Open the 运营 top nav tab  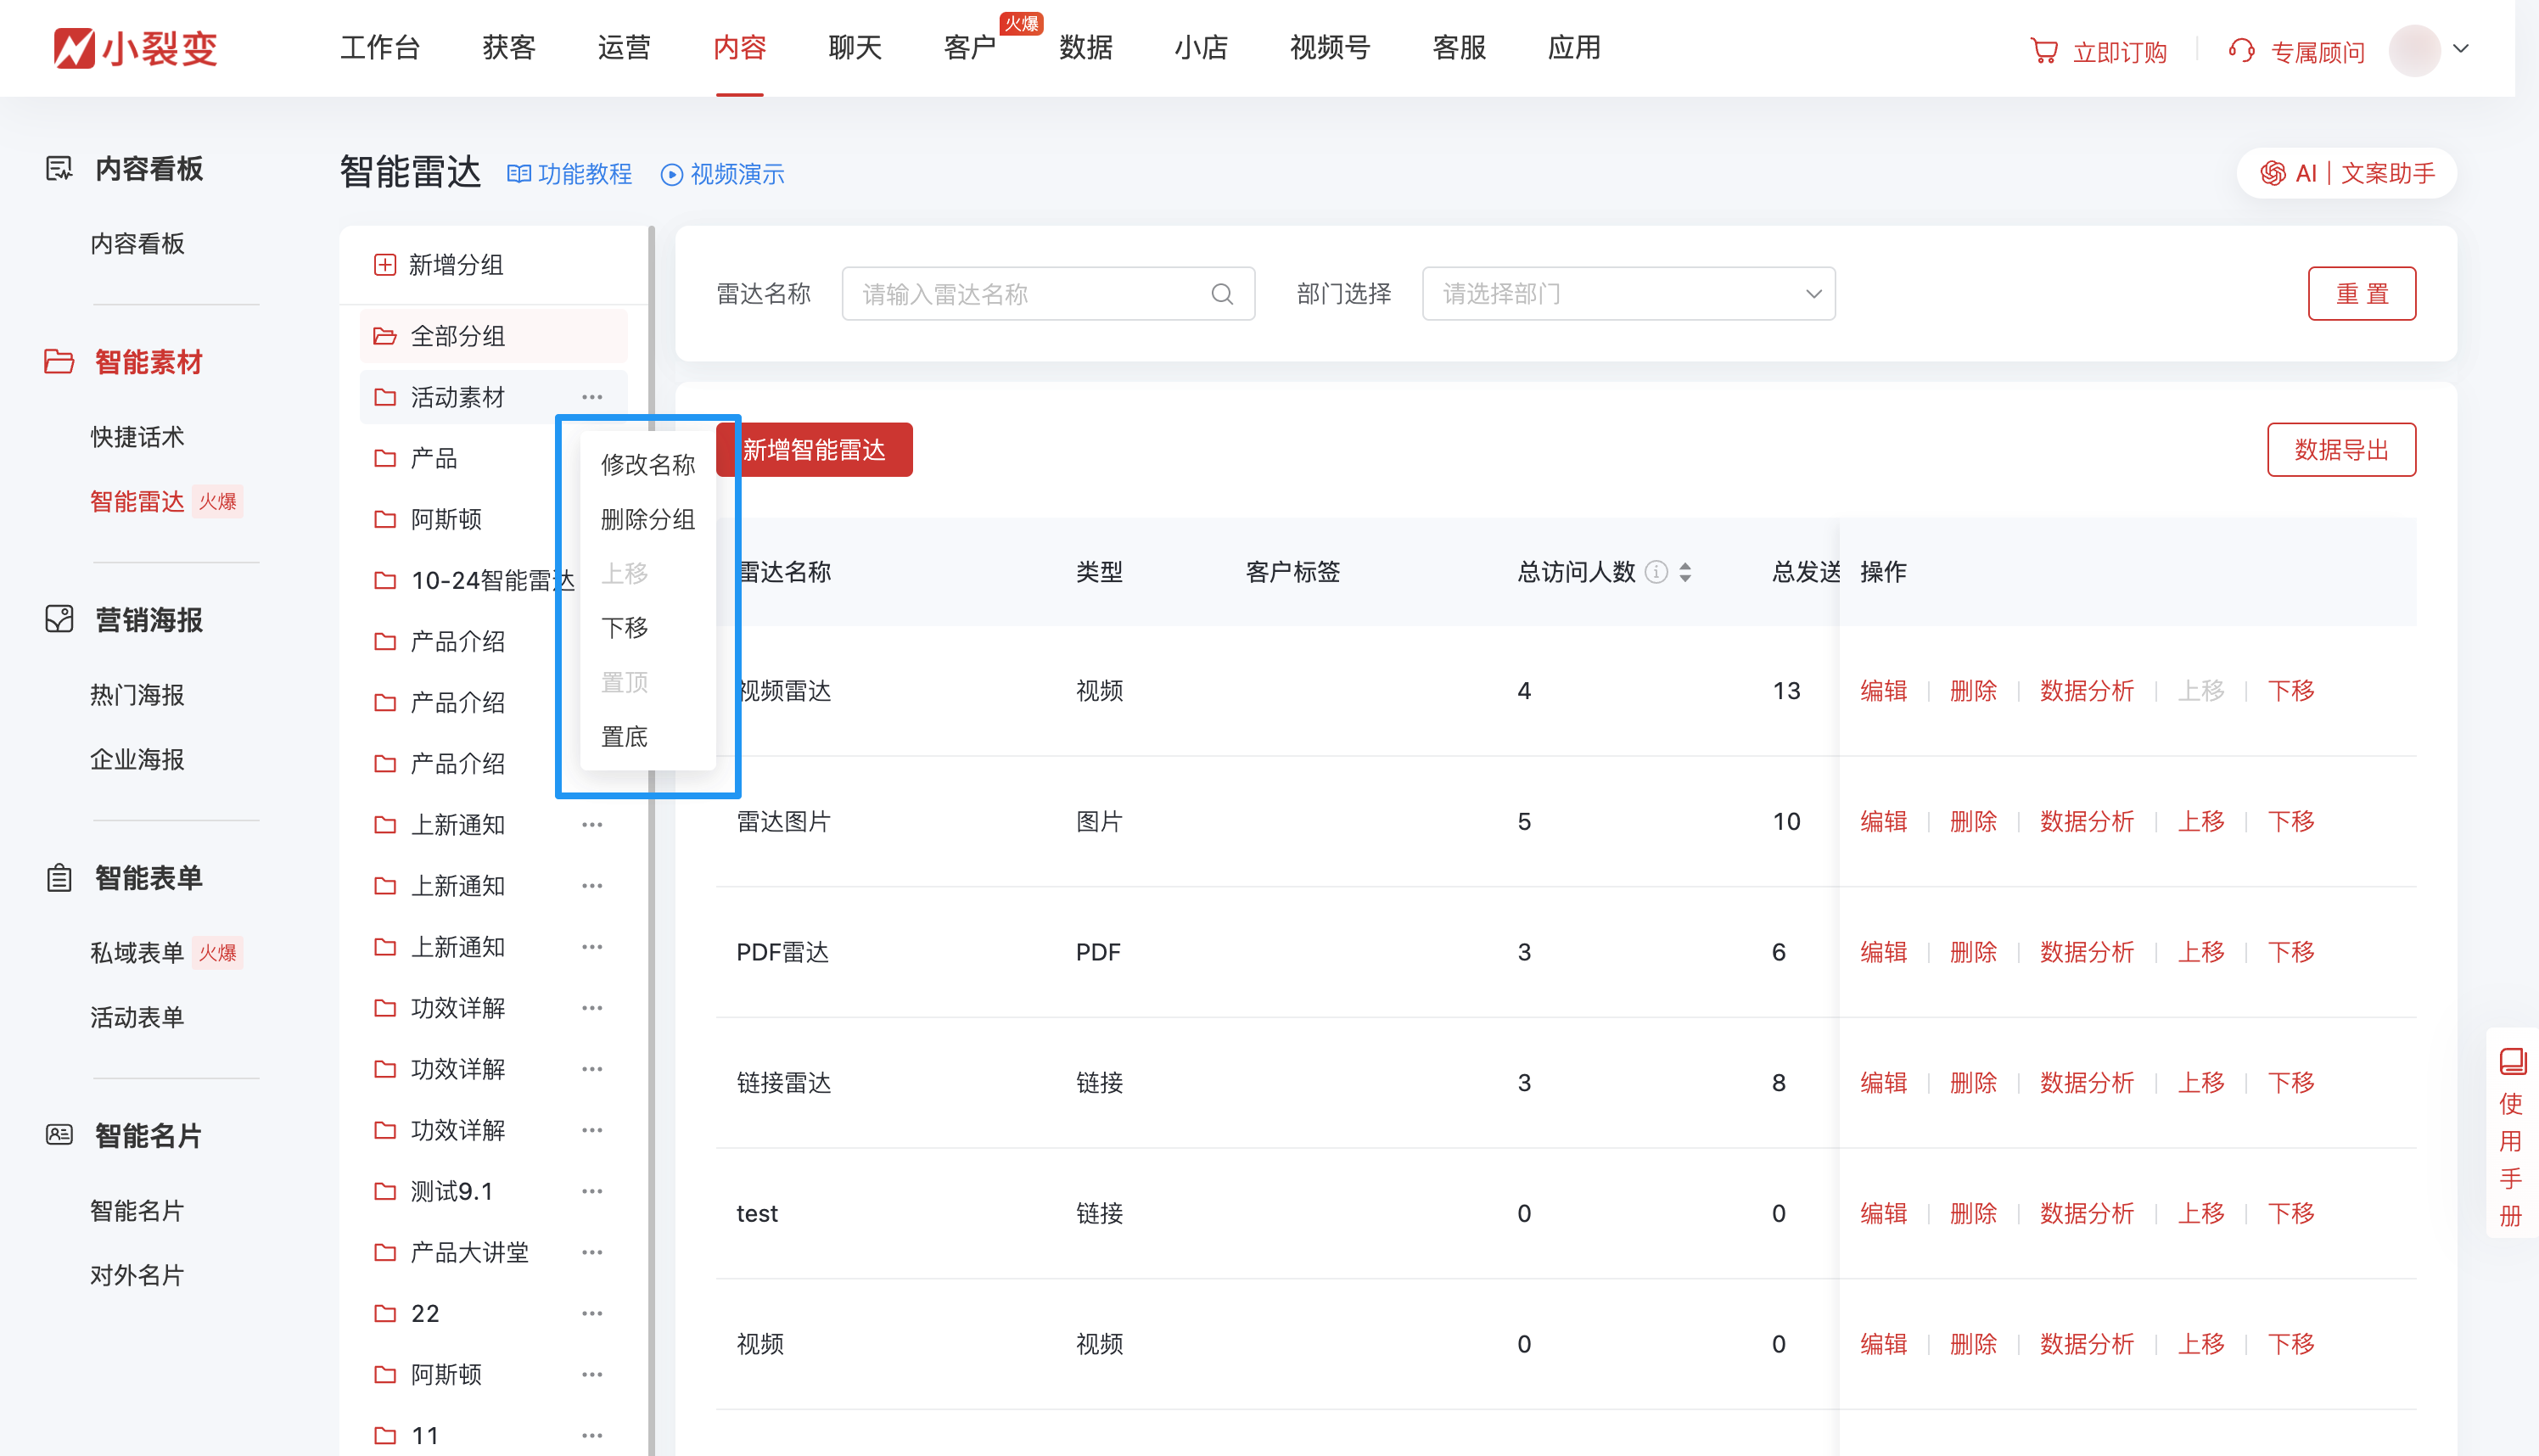[x=624, y=47]
